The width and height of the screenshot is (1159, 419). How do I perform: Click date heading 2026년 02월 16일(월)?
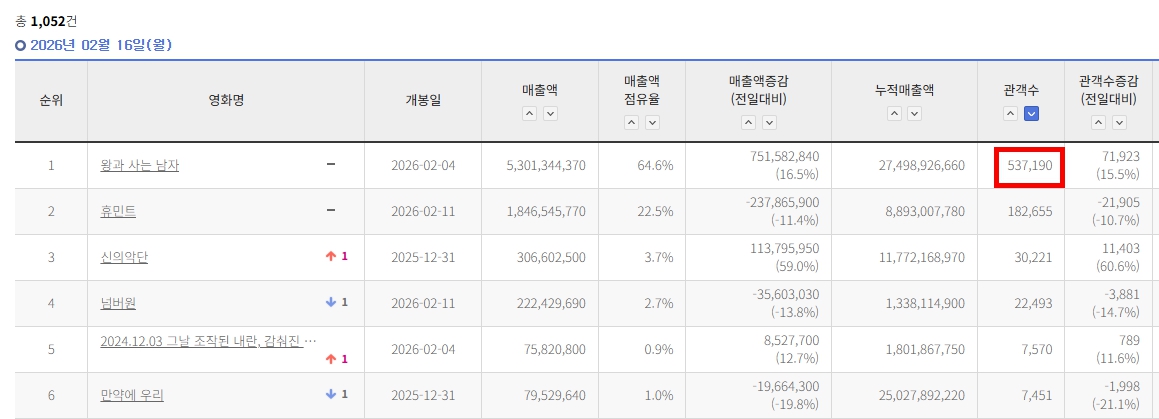tap(101, 46)
